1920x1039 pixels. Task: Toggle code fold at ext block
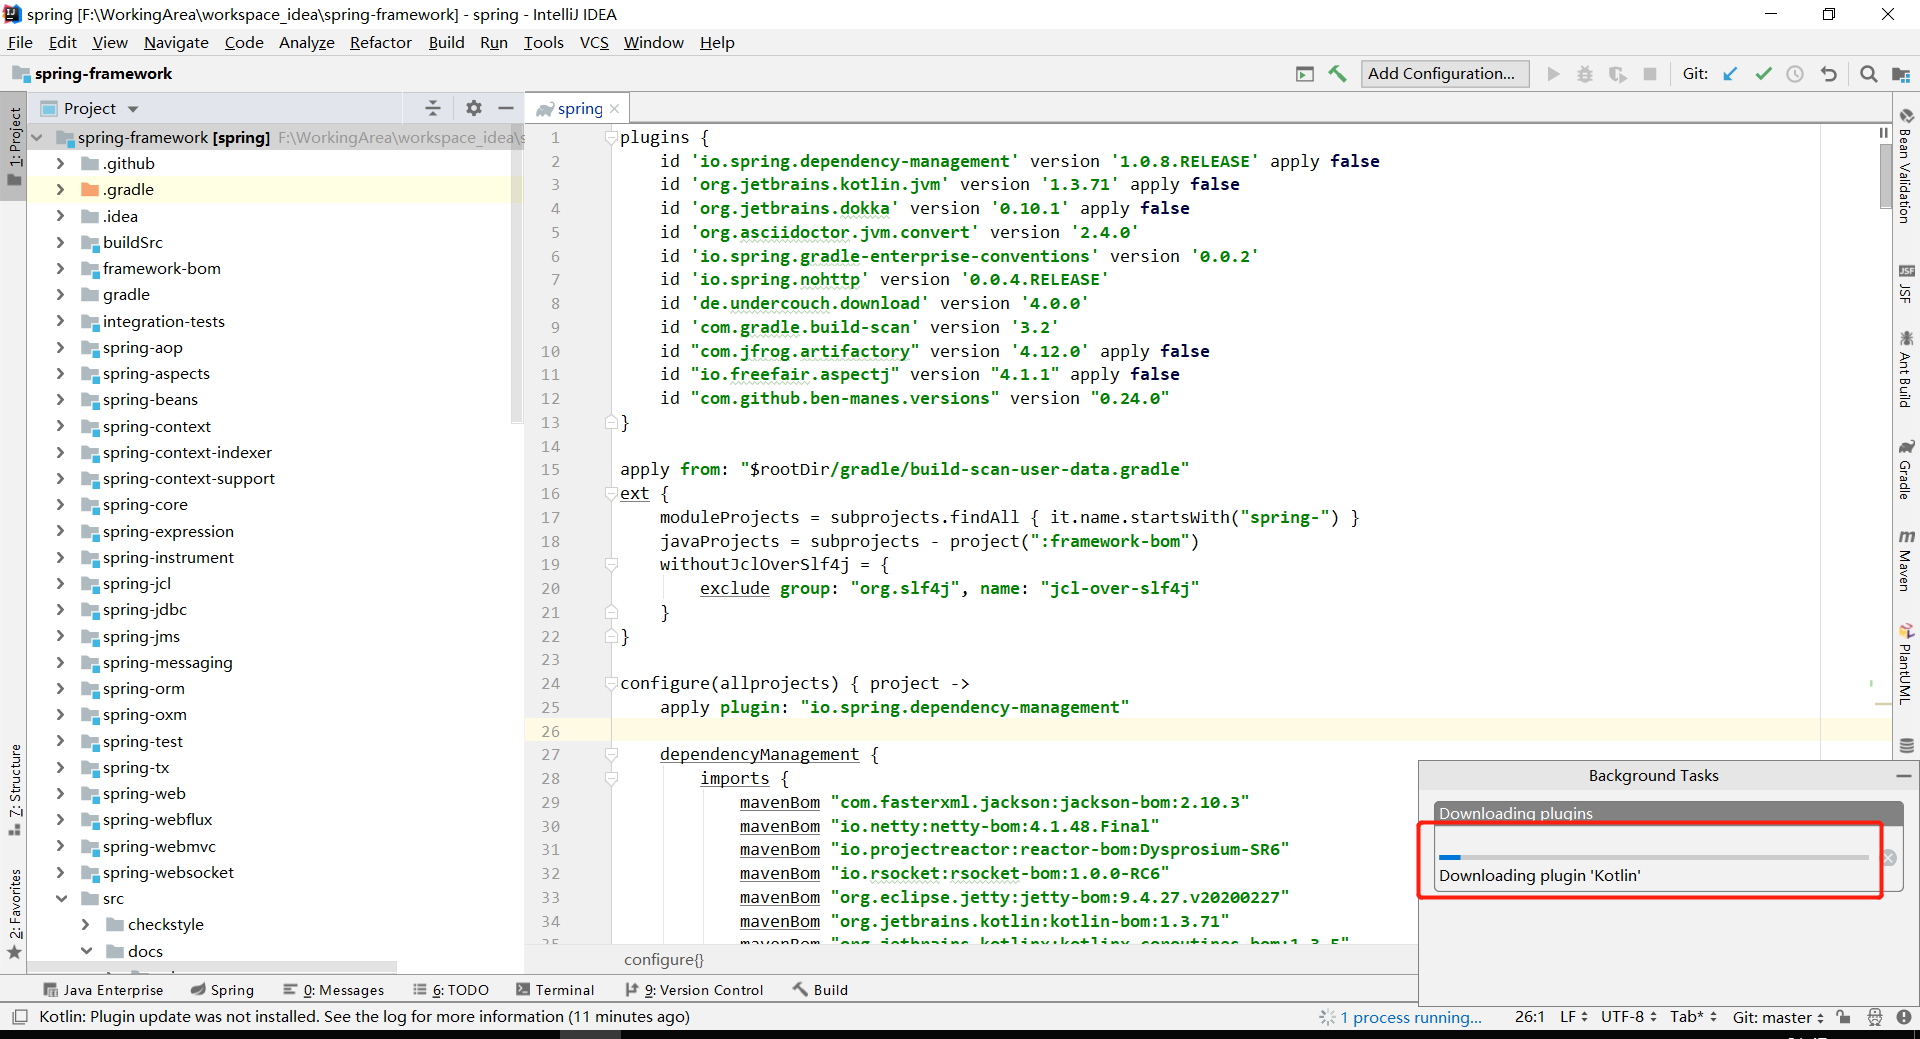611,494
